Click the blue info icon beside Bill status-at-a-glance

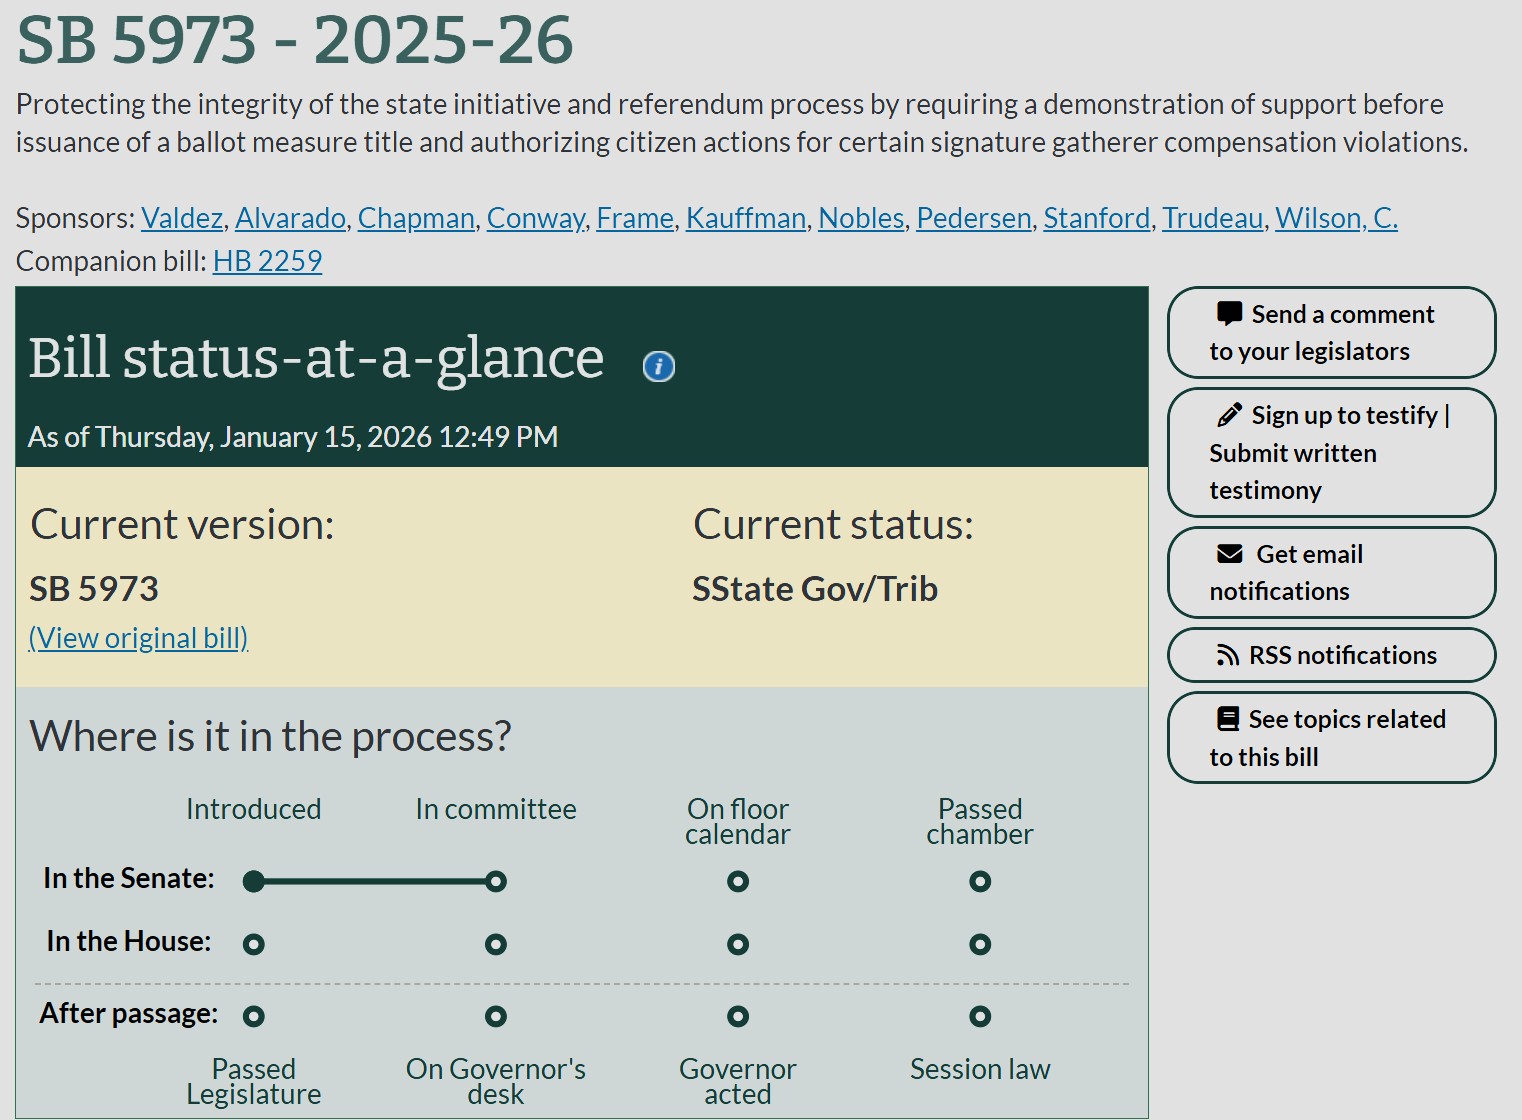coord(658,367)
